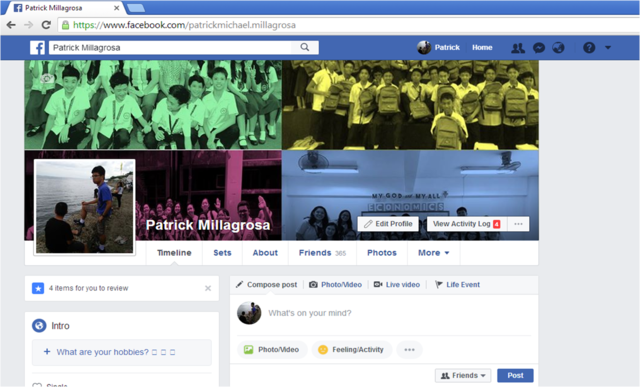The height and width of the screenshot is (387, 640).
Task: Click the Feeling/Activity pill button
Action: [x=352, y=349]
